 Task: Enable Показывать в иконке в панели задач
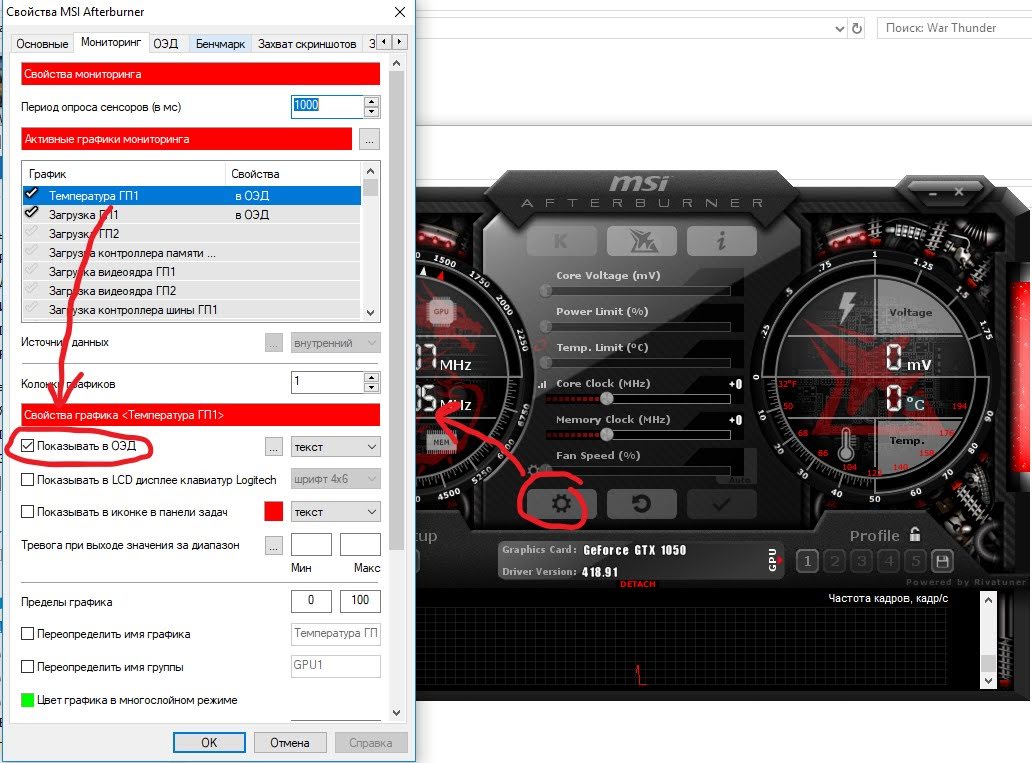point(27,512)
